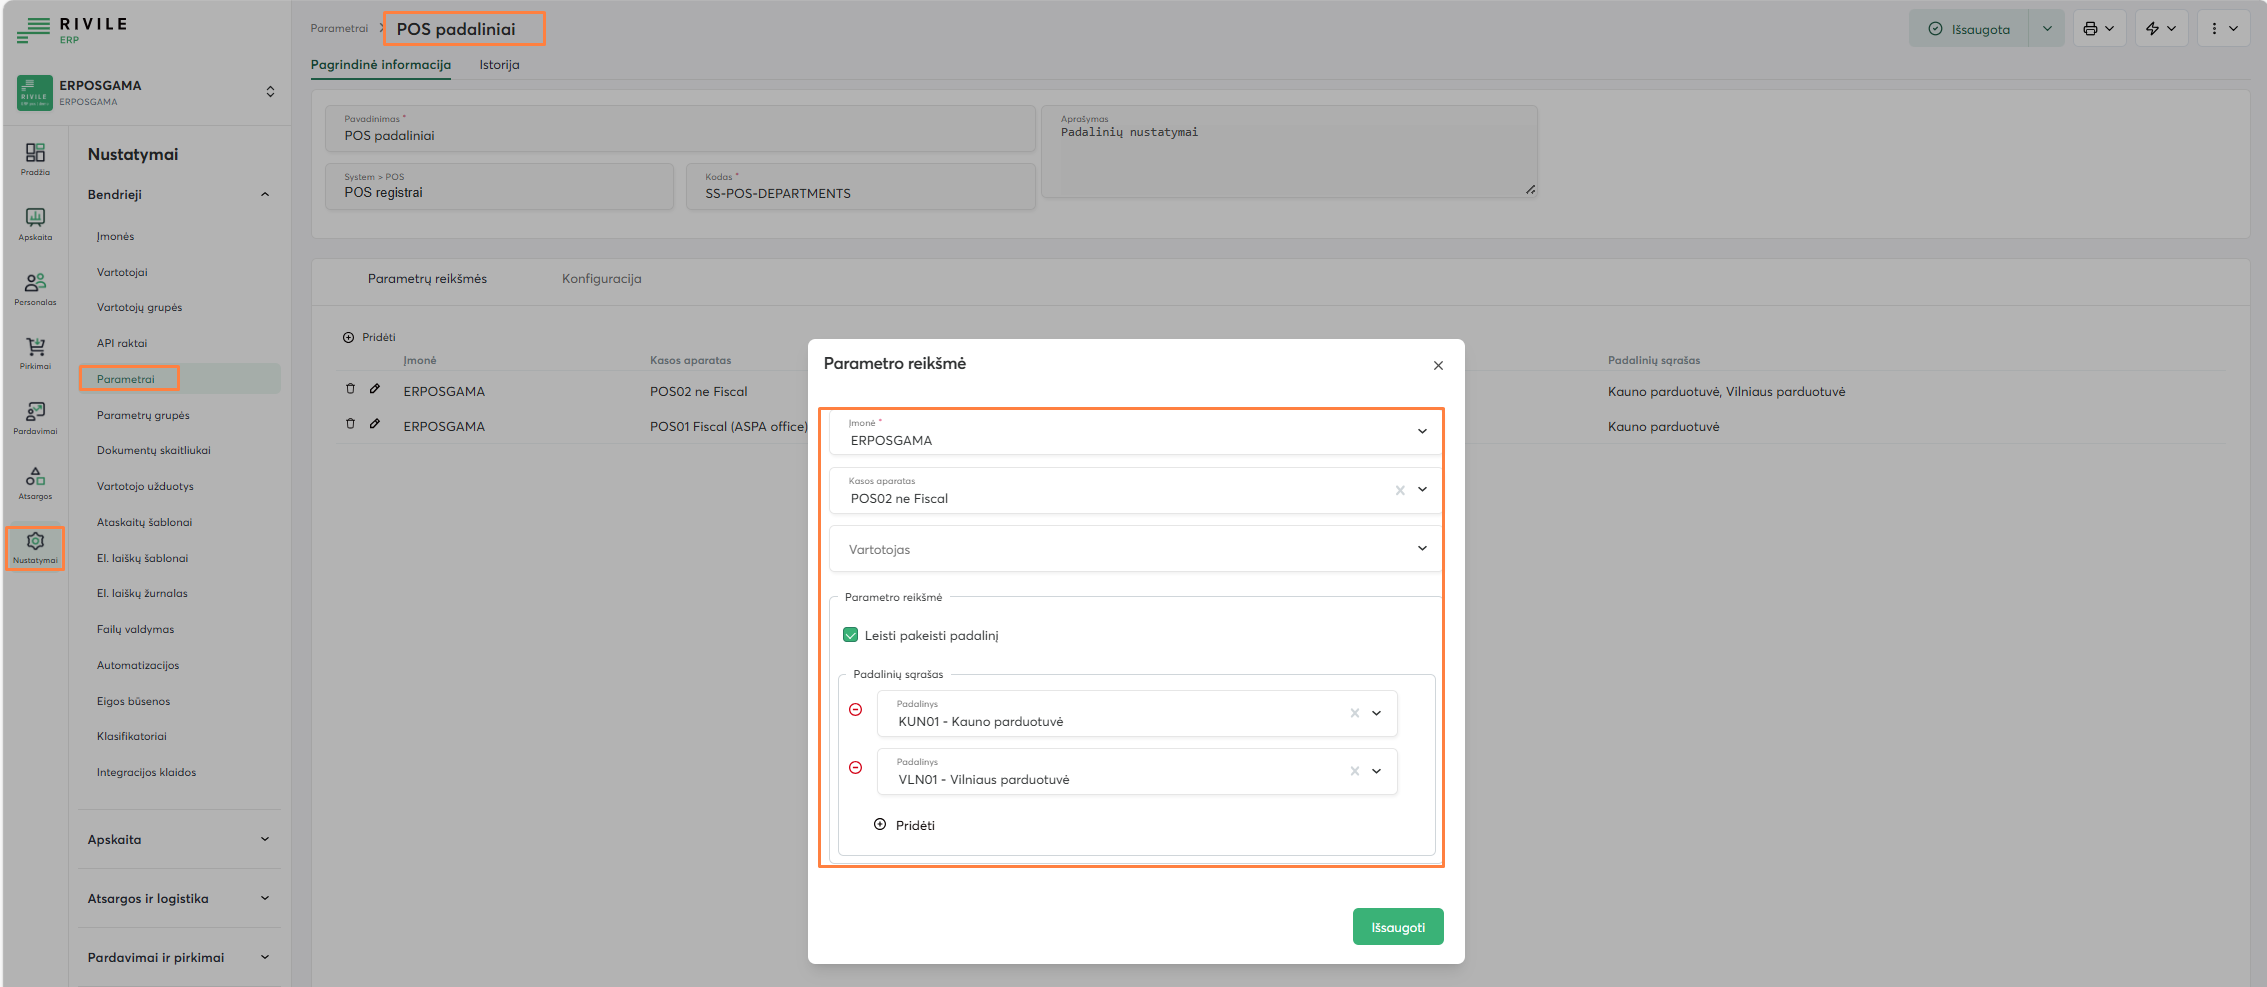Image resolution: width=2267 pixels, height=987 pixels.
Task: Expand the Vartotojas dropdown
Action: tap(1422, 548)
